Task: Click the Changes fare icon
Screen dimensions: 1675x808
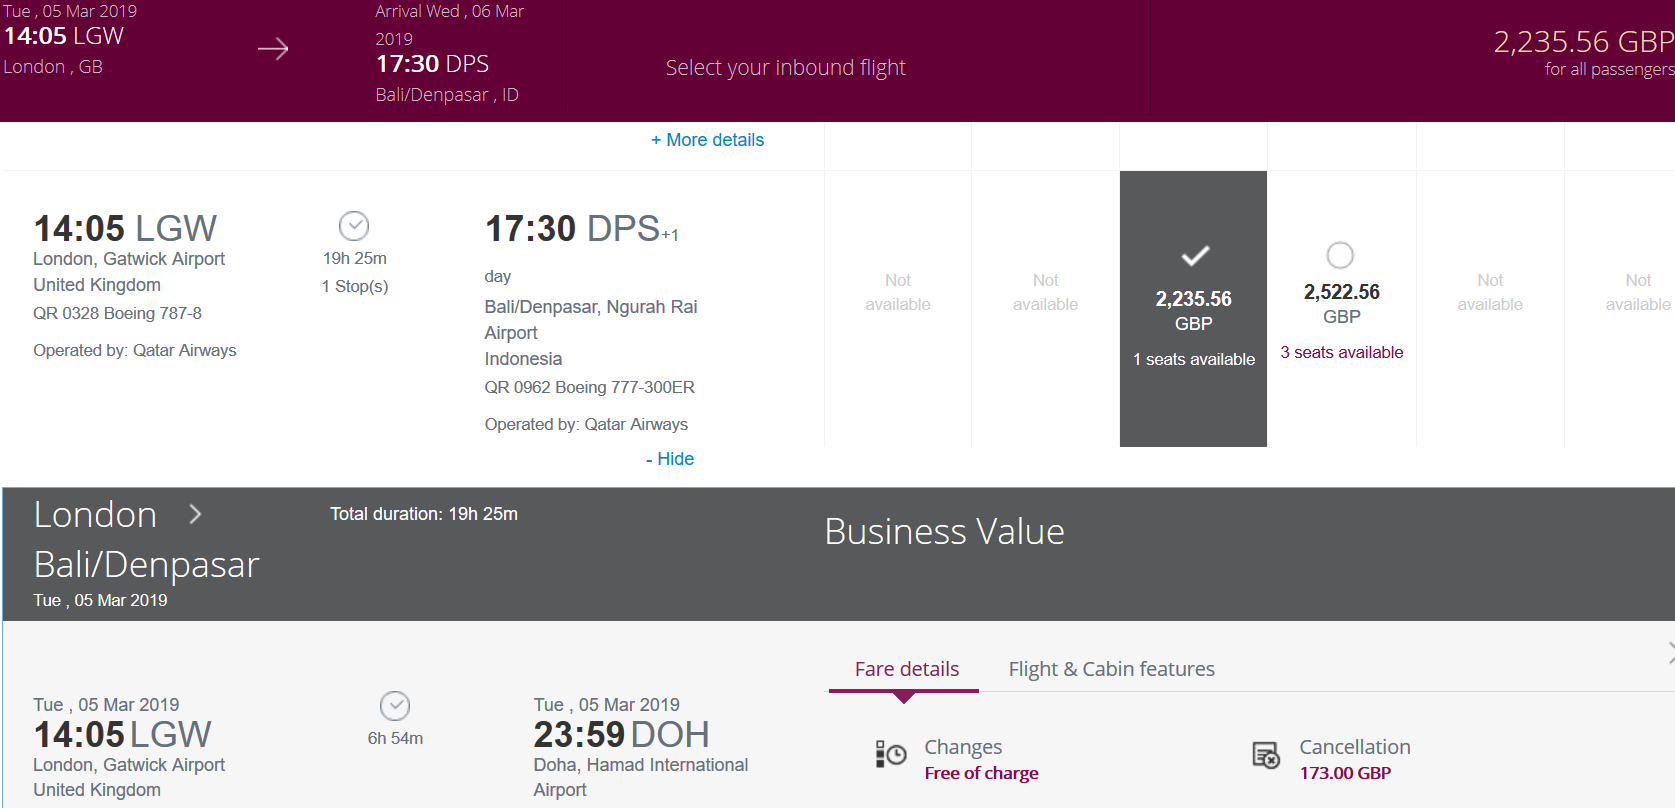Action: coord(890,754)
